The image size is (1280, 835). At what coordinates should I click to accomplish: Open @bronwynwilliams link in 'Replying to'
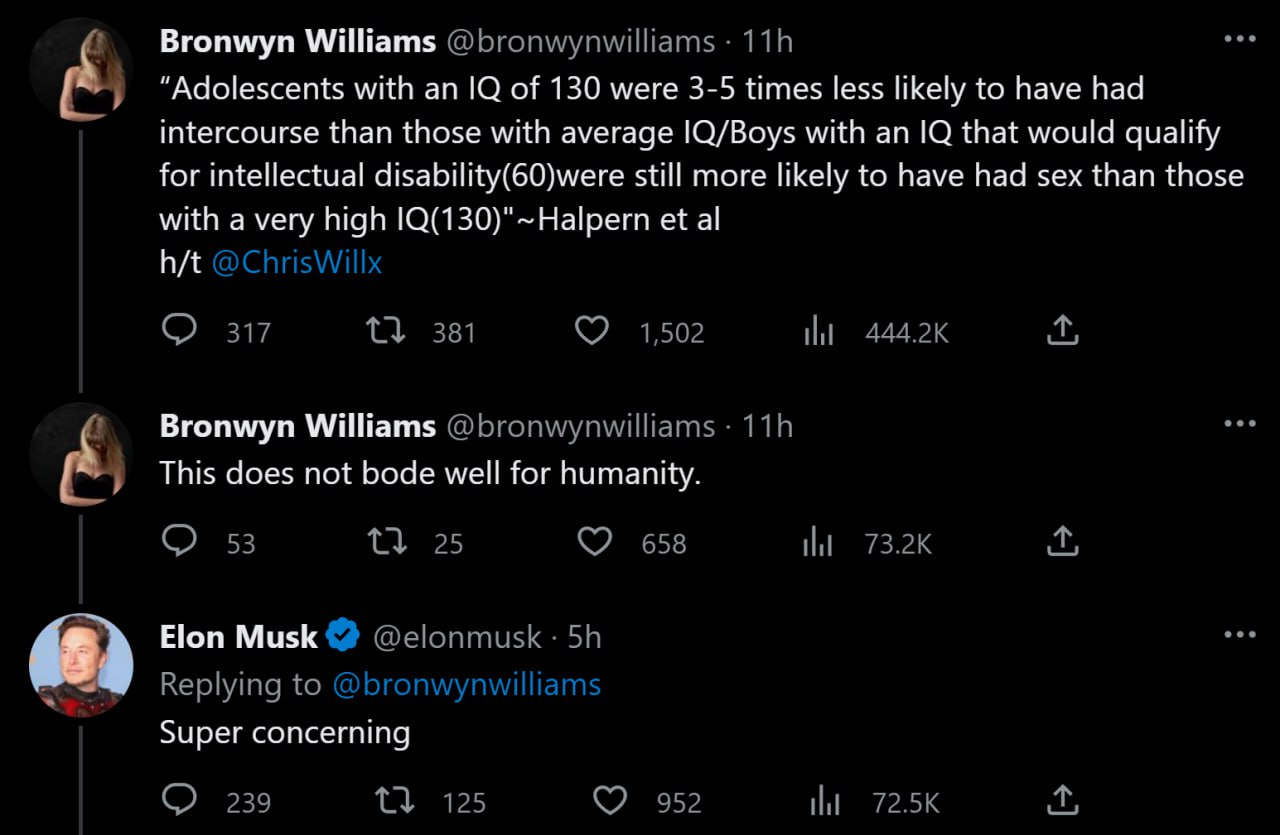(x=466, y=684)
